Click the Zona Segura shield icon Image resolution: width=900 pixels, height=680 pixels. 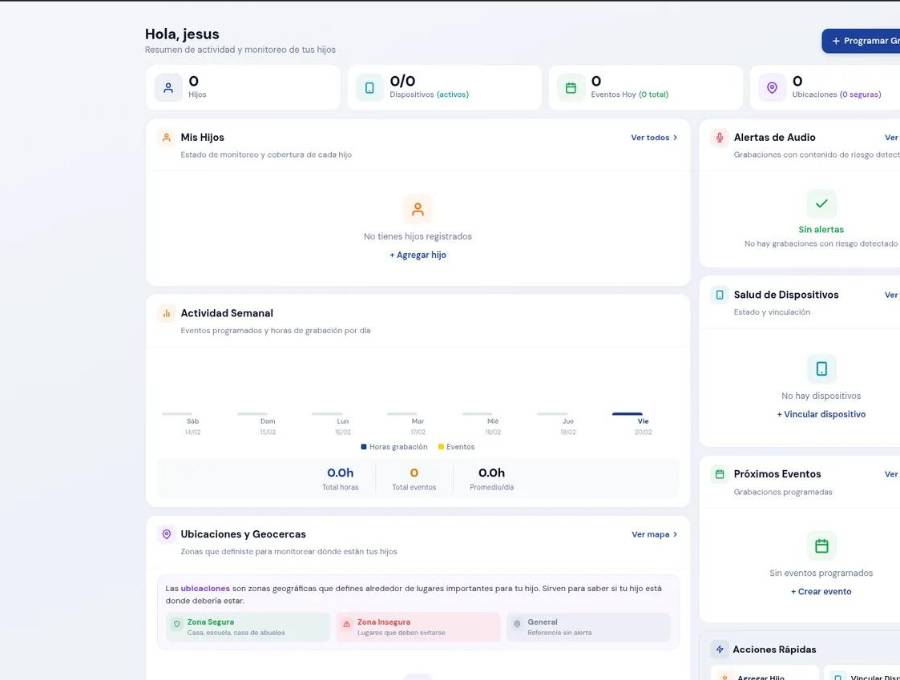(x=177, y=624)
